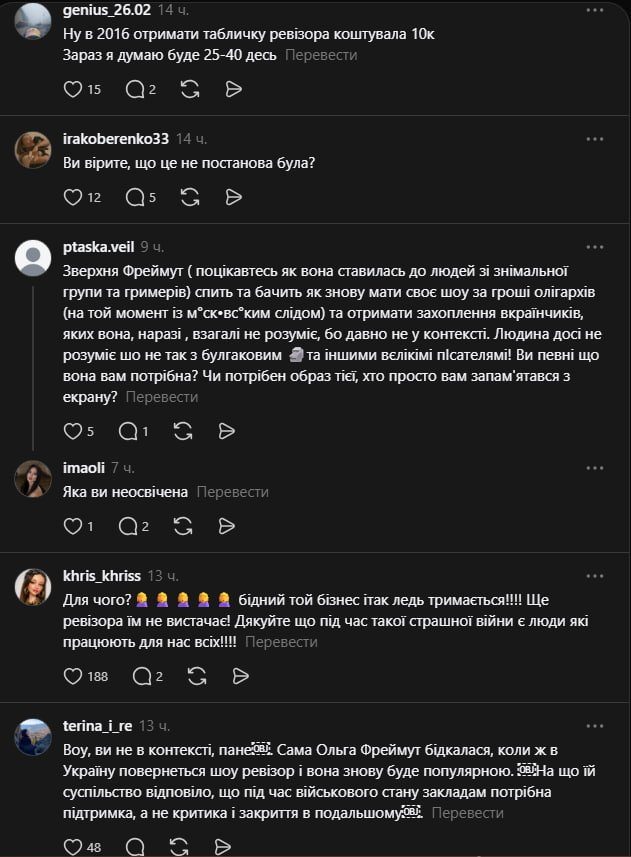The image size is (631, 857).
Task: Translate ptaska.veil's comment with Перевести
Action: pos(162,397)
